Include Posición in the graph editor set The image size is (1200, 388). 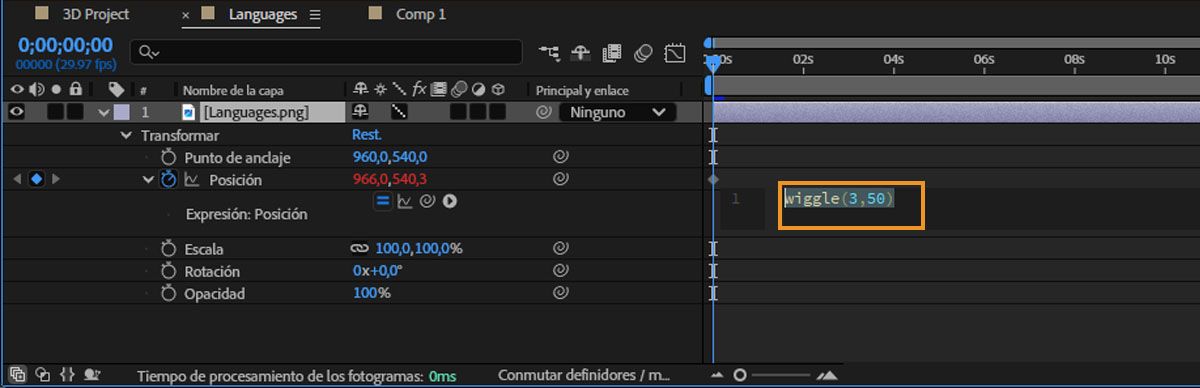click(x=192, y=180)
